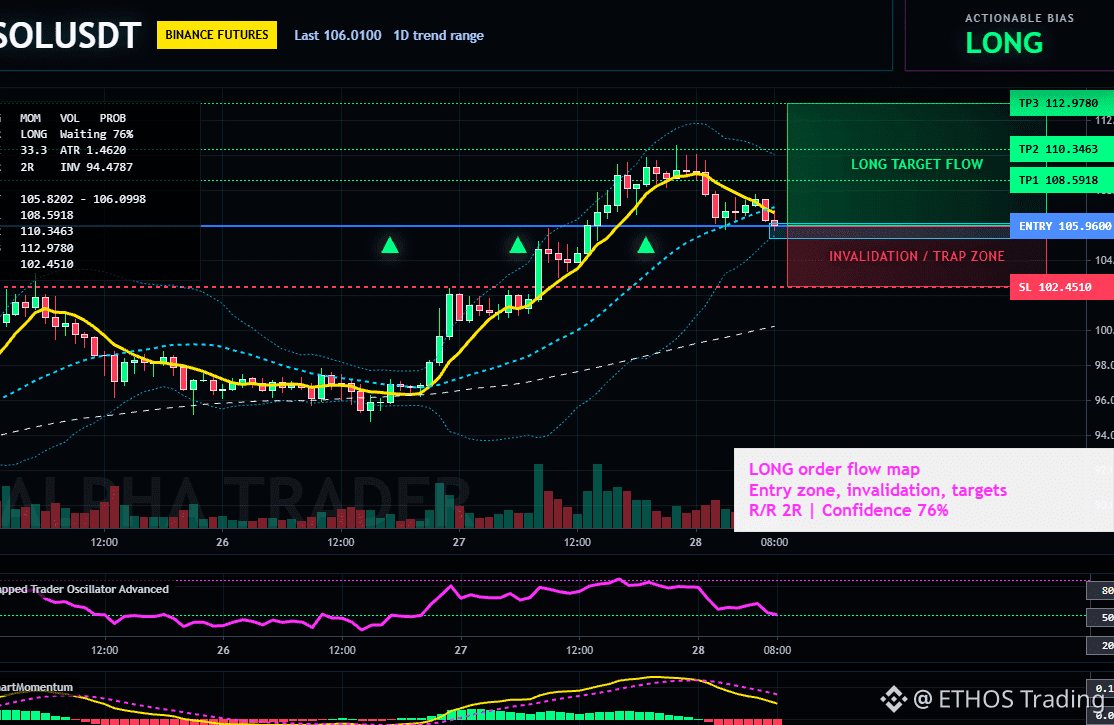
Task: Click the '1D trend range' label
Action: pos(438,36)
